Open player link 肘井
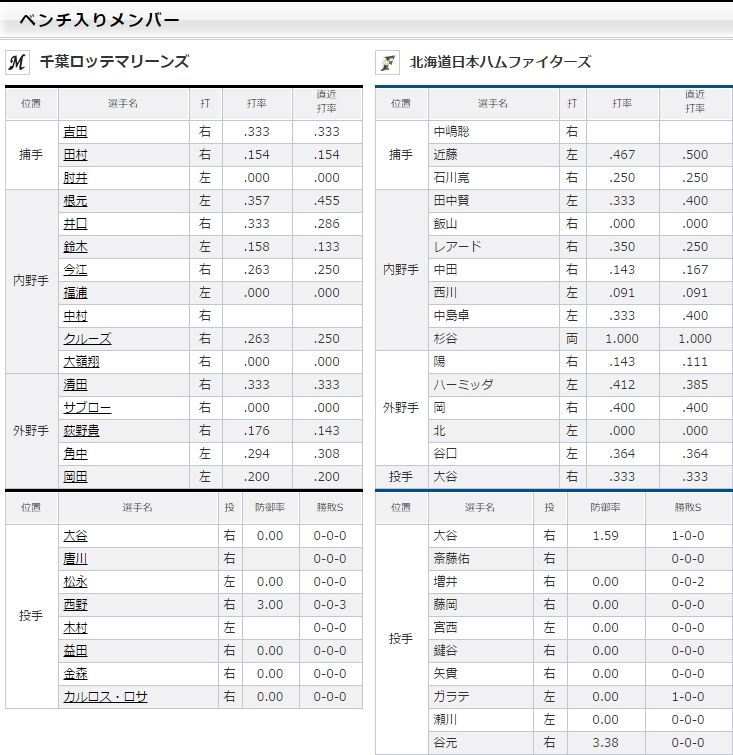Screen dimensions: 733x755 tap(76, 178)
